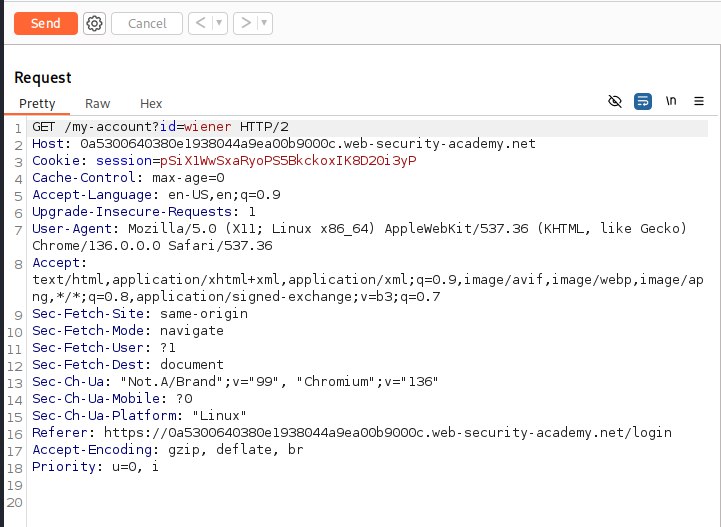Click the Host header line
This screenshot has height=527, width=721.
(x=284, y=144)
